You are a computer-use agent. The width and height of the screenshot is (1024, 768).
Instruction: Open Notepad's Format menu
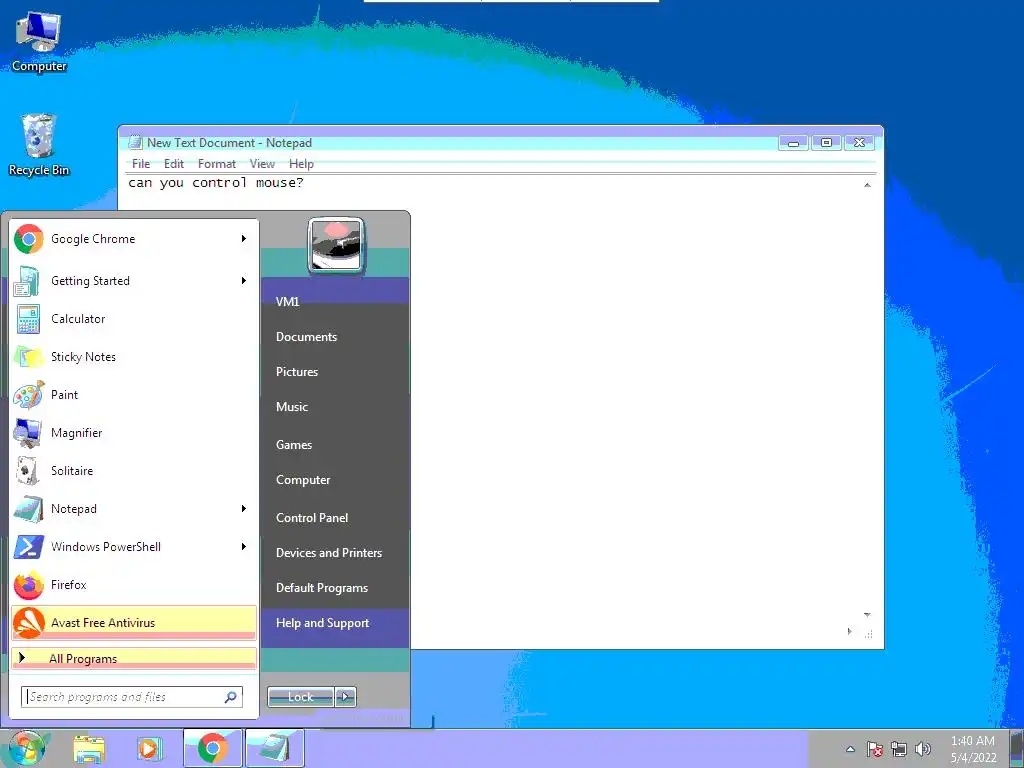[217, 164]
